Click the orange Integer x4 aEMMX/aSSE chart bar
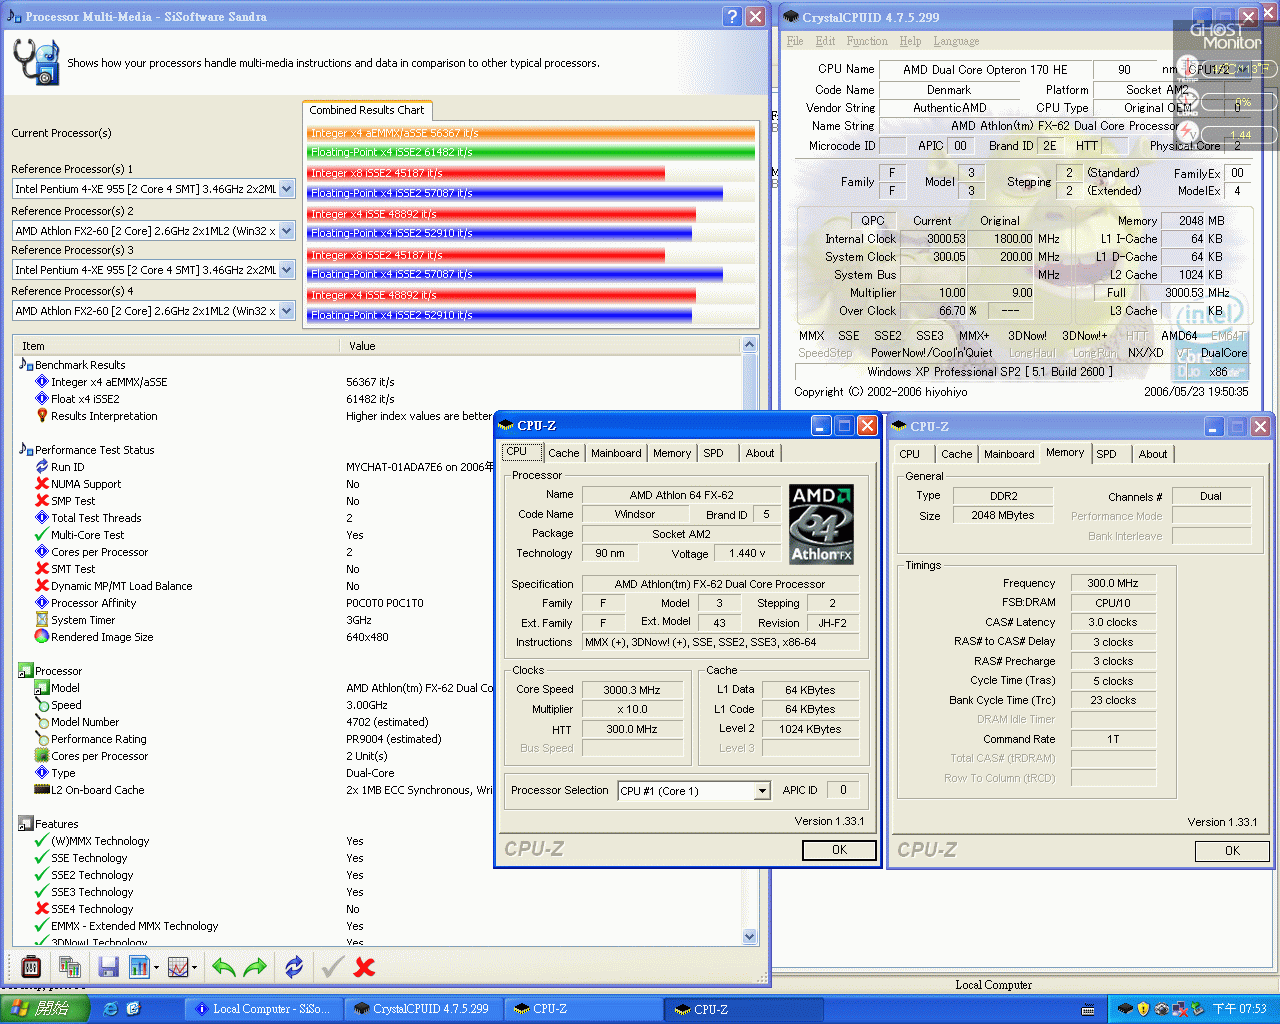The width and height of the screenshot is (1280, 1024). click(x=531, y=133)
